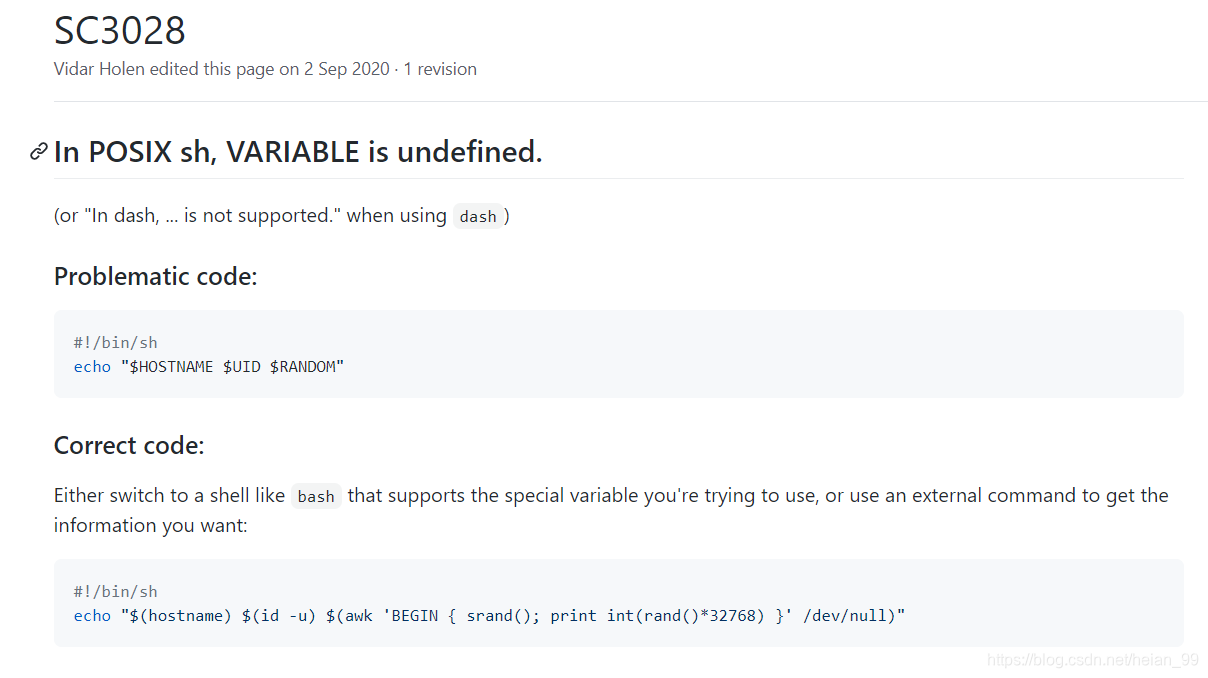Click the 'Either switch to a shell' paragraph
This screenshot has height=678, width=1208.
[611, 510]
